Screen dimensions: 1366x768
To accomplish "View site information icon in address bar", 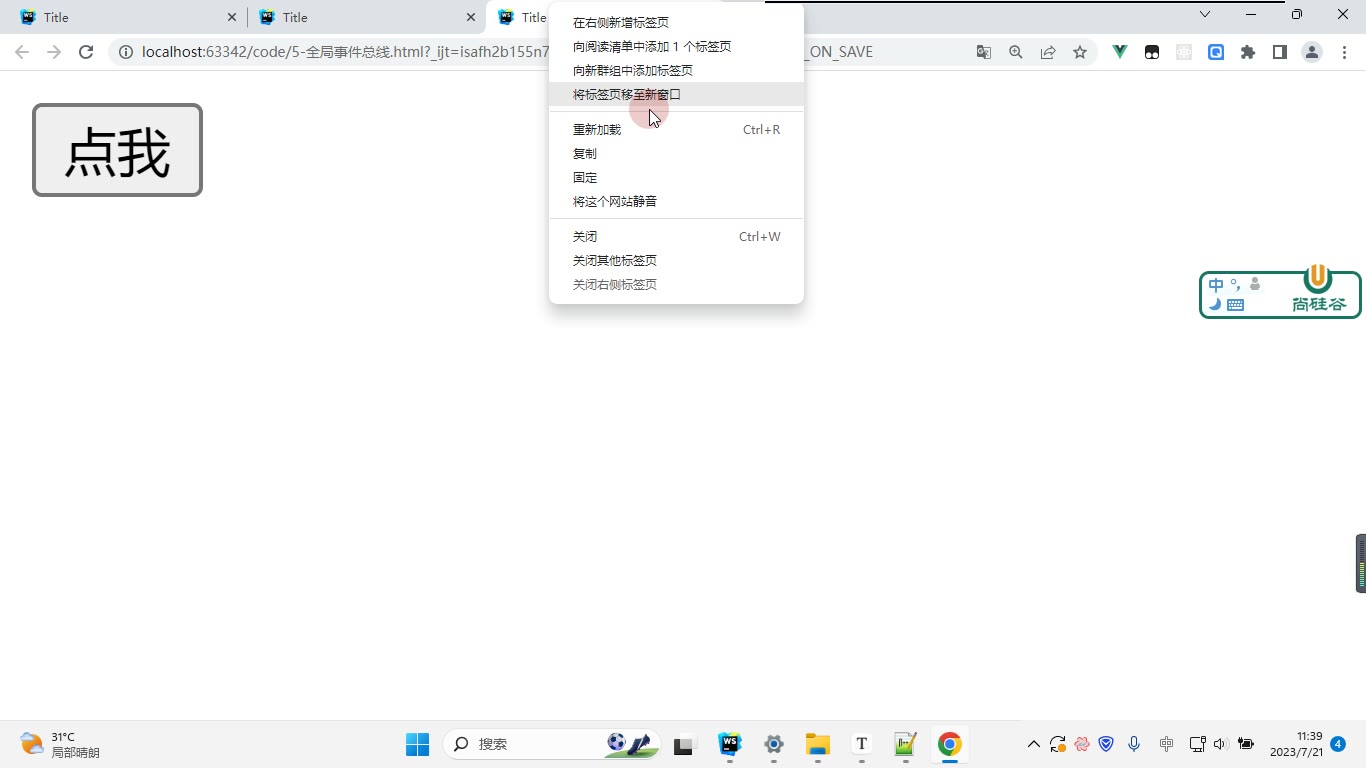I will click(125, 52).
